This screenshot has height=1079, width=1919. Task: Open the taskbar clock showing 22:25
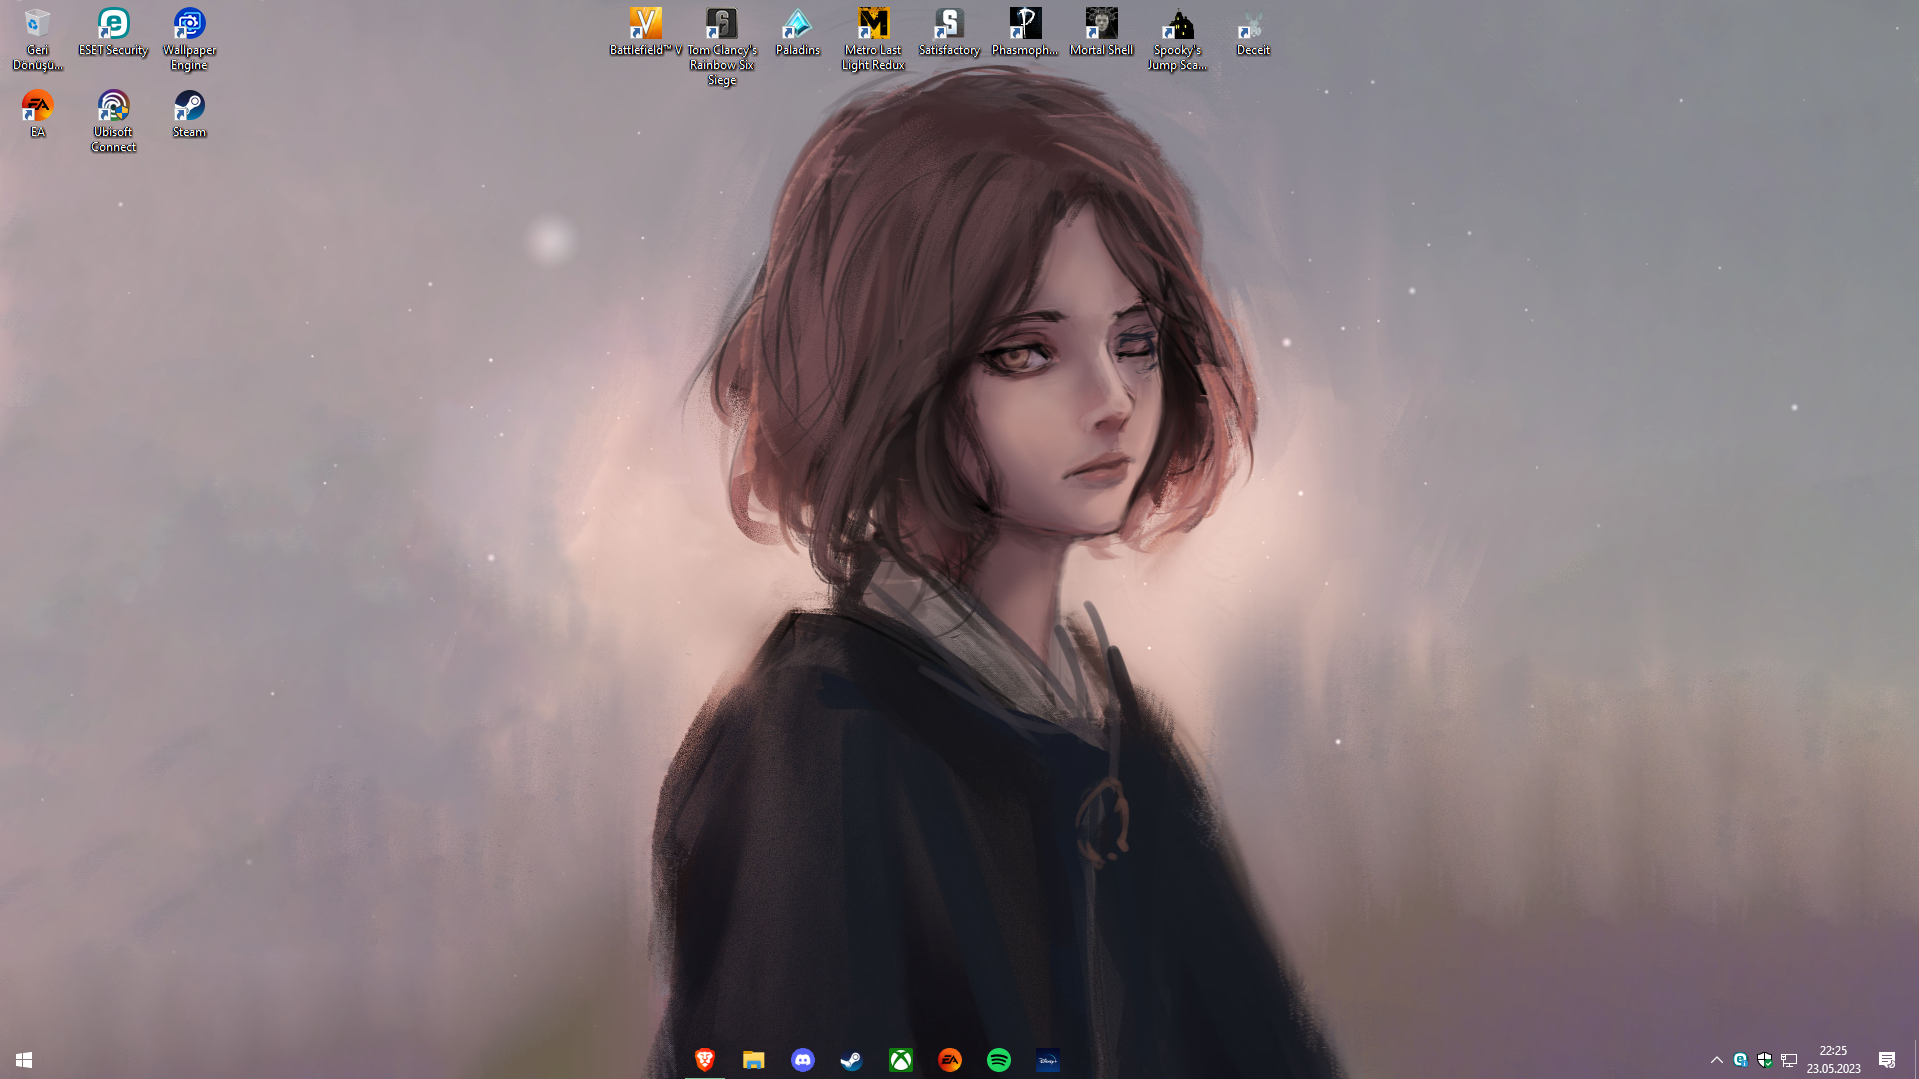pos(1834,1060)
